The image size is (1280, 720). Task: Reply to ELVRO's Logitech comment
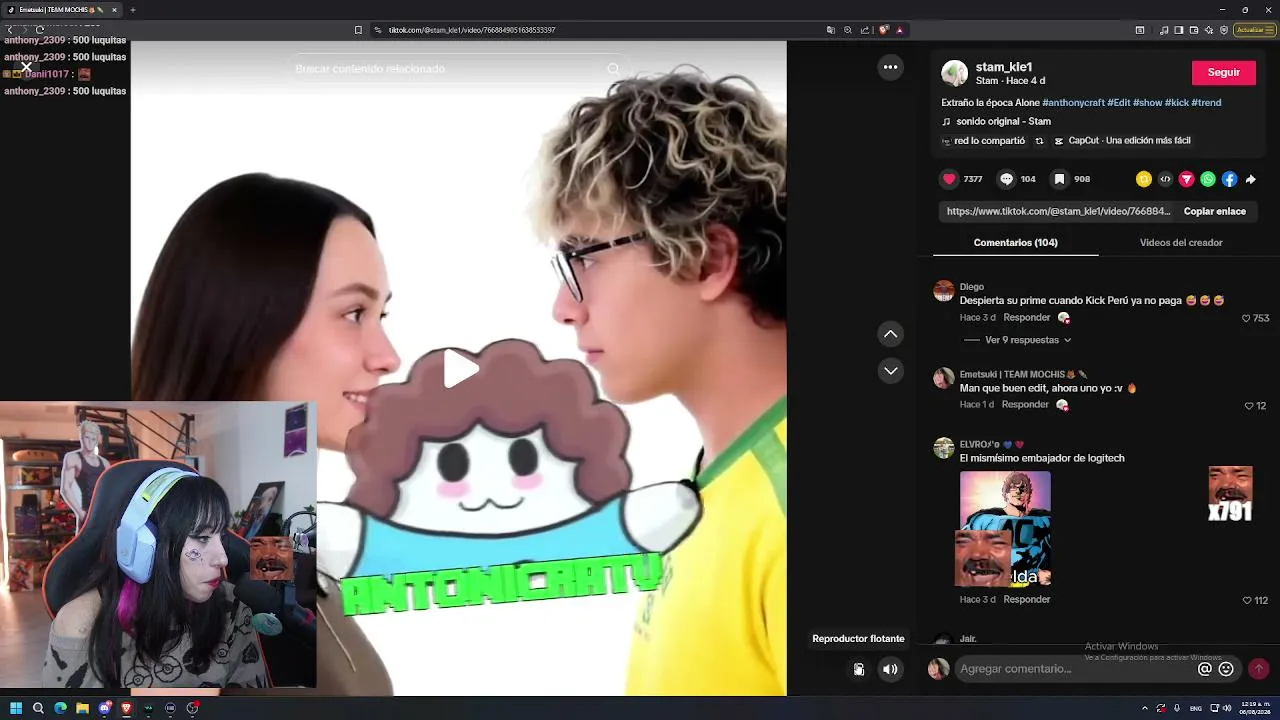pyautogui.click(x=1027, y=600)
